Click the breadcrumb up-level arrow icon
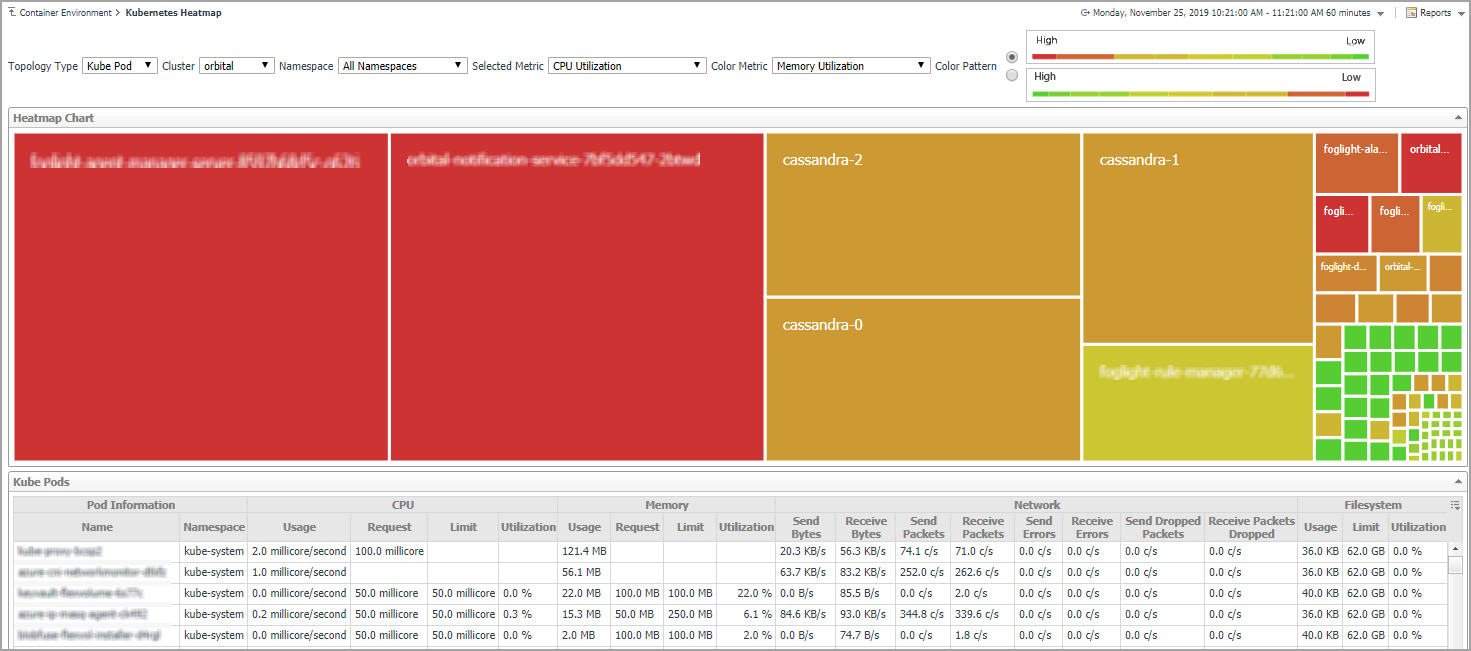Image resolution: width=1471 pixels, height=651 pixels. (x=11, y=13)
